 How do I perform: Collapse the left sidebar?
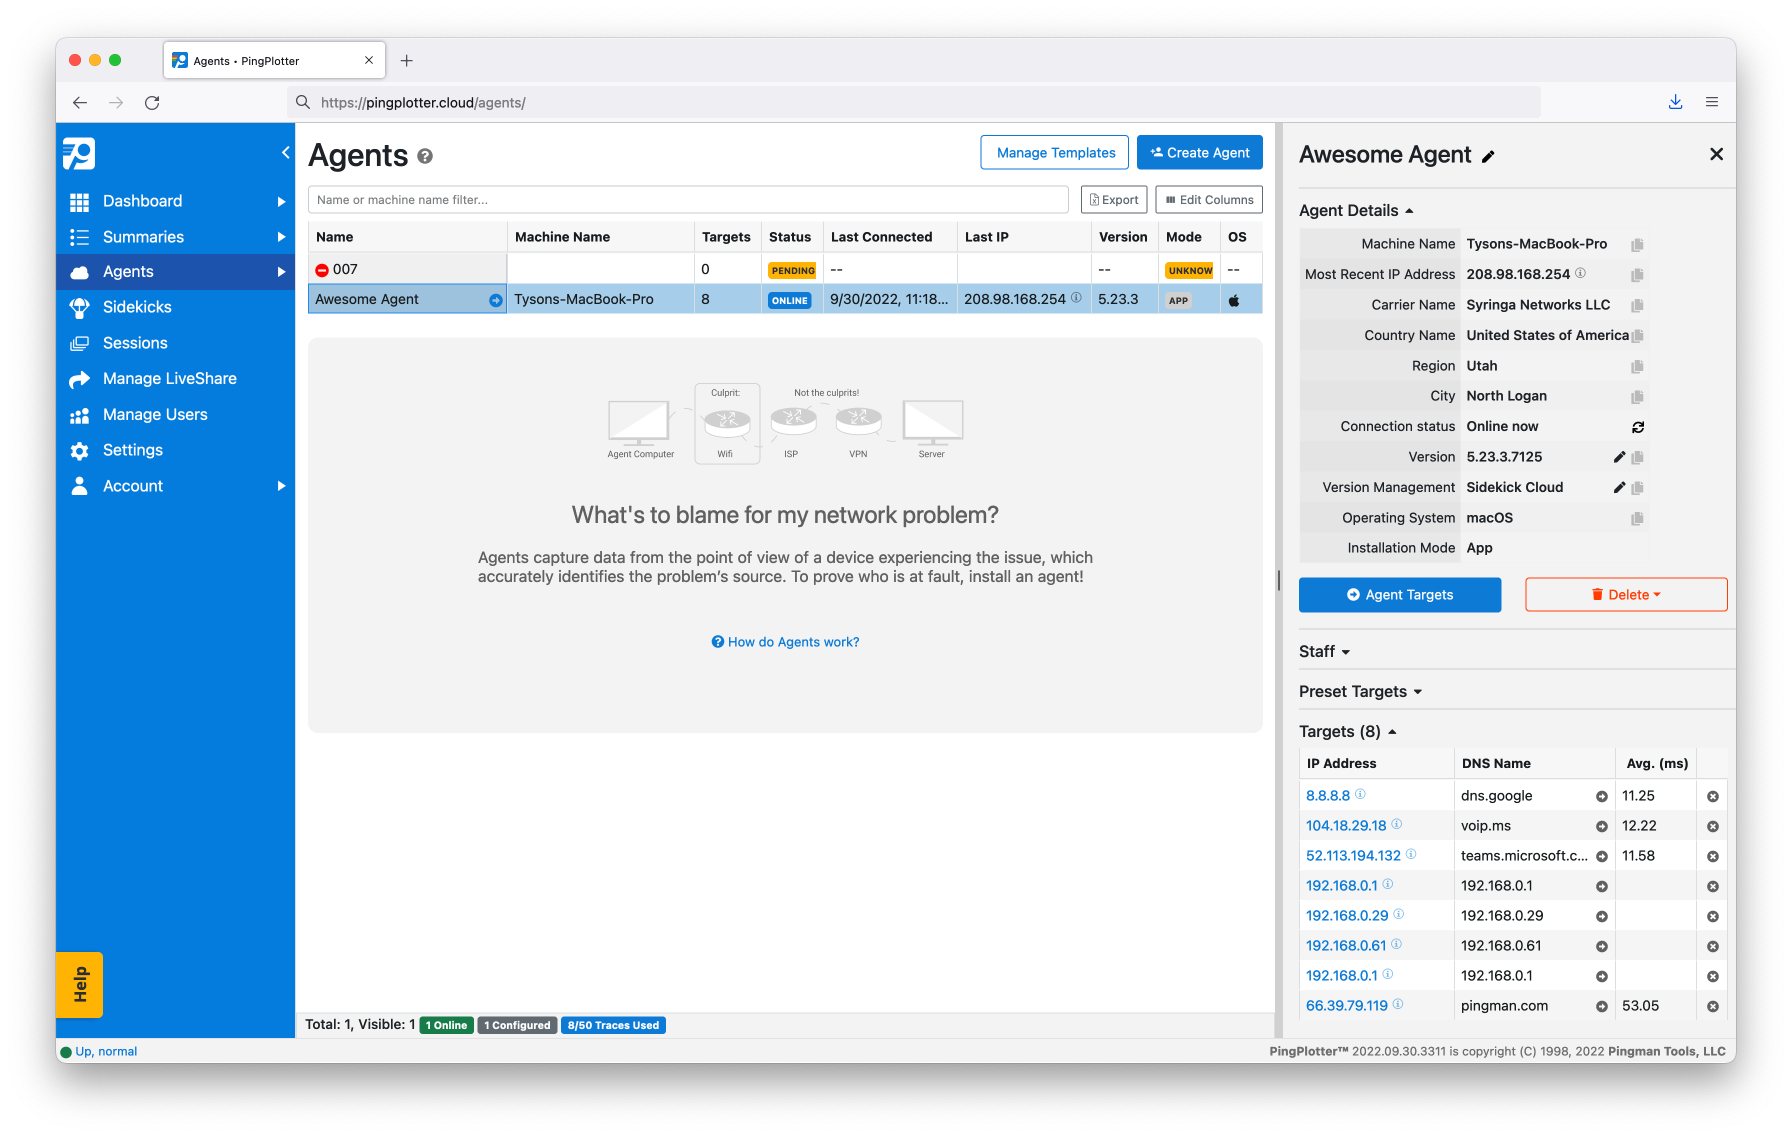click(285, 153)
